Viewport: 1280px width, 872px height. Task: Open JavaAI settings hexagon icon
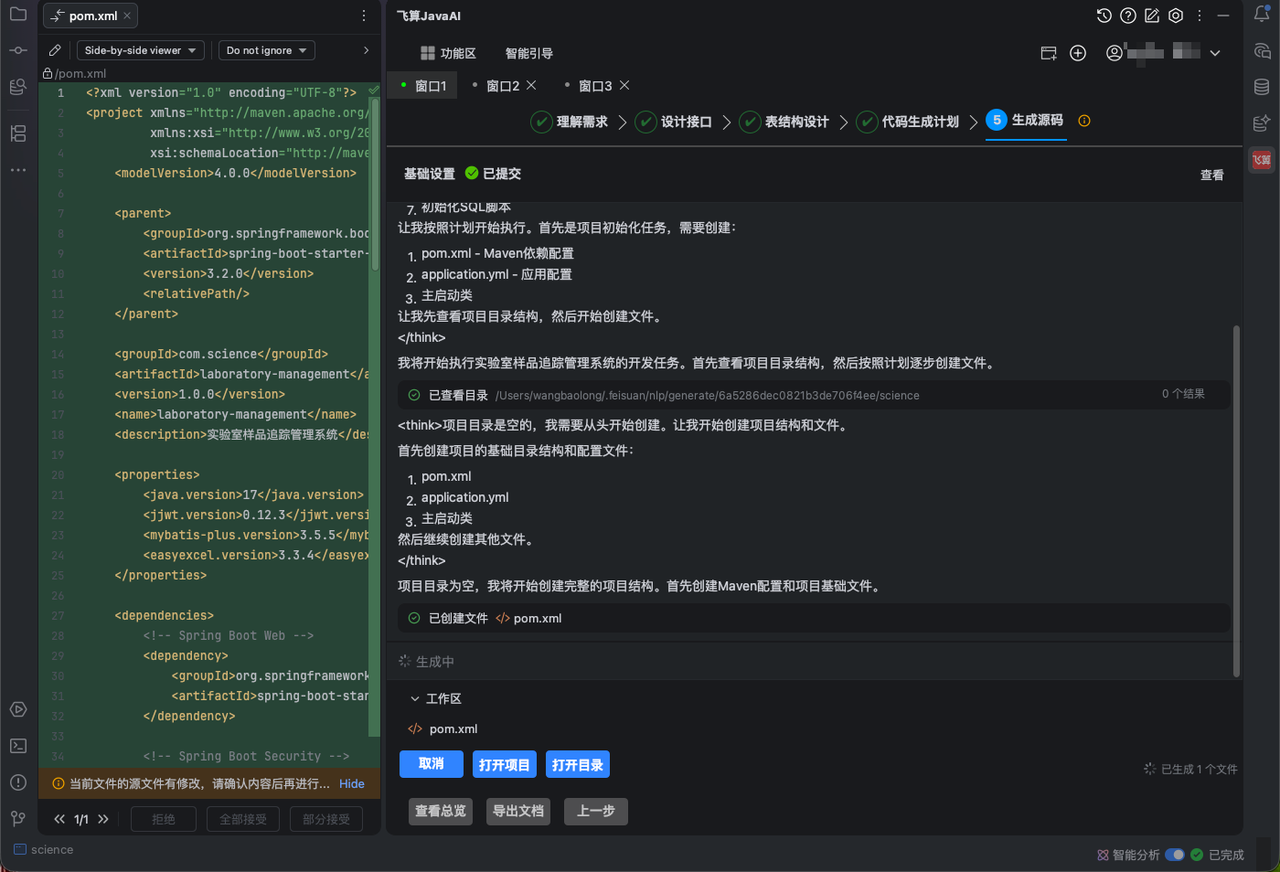(x=1176, y=15)
